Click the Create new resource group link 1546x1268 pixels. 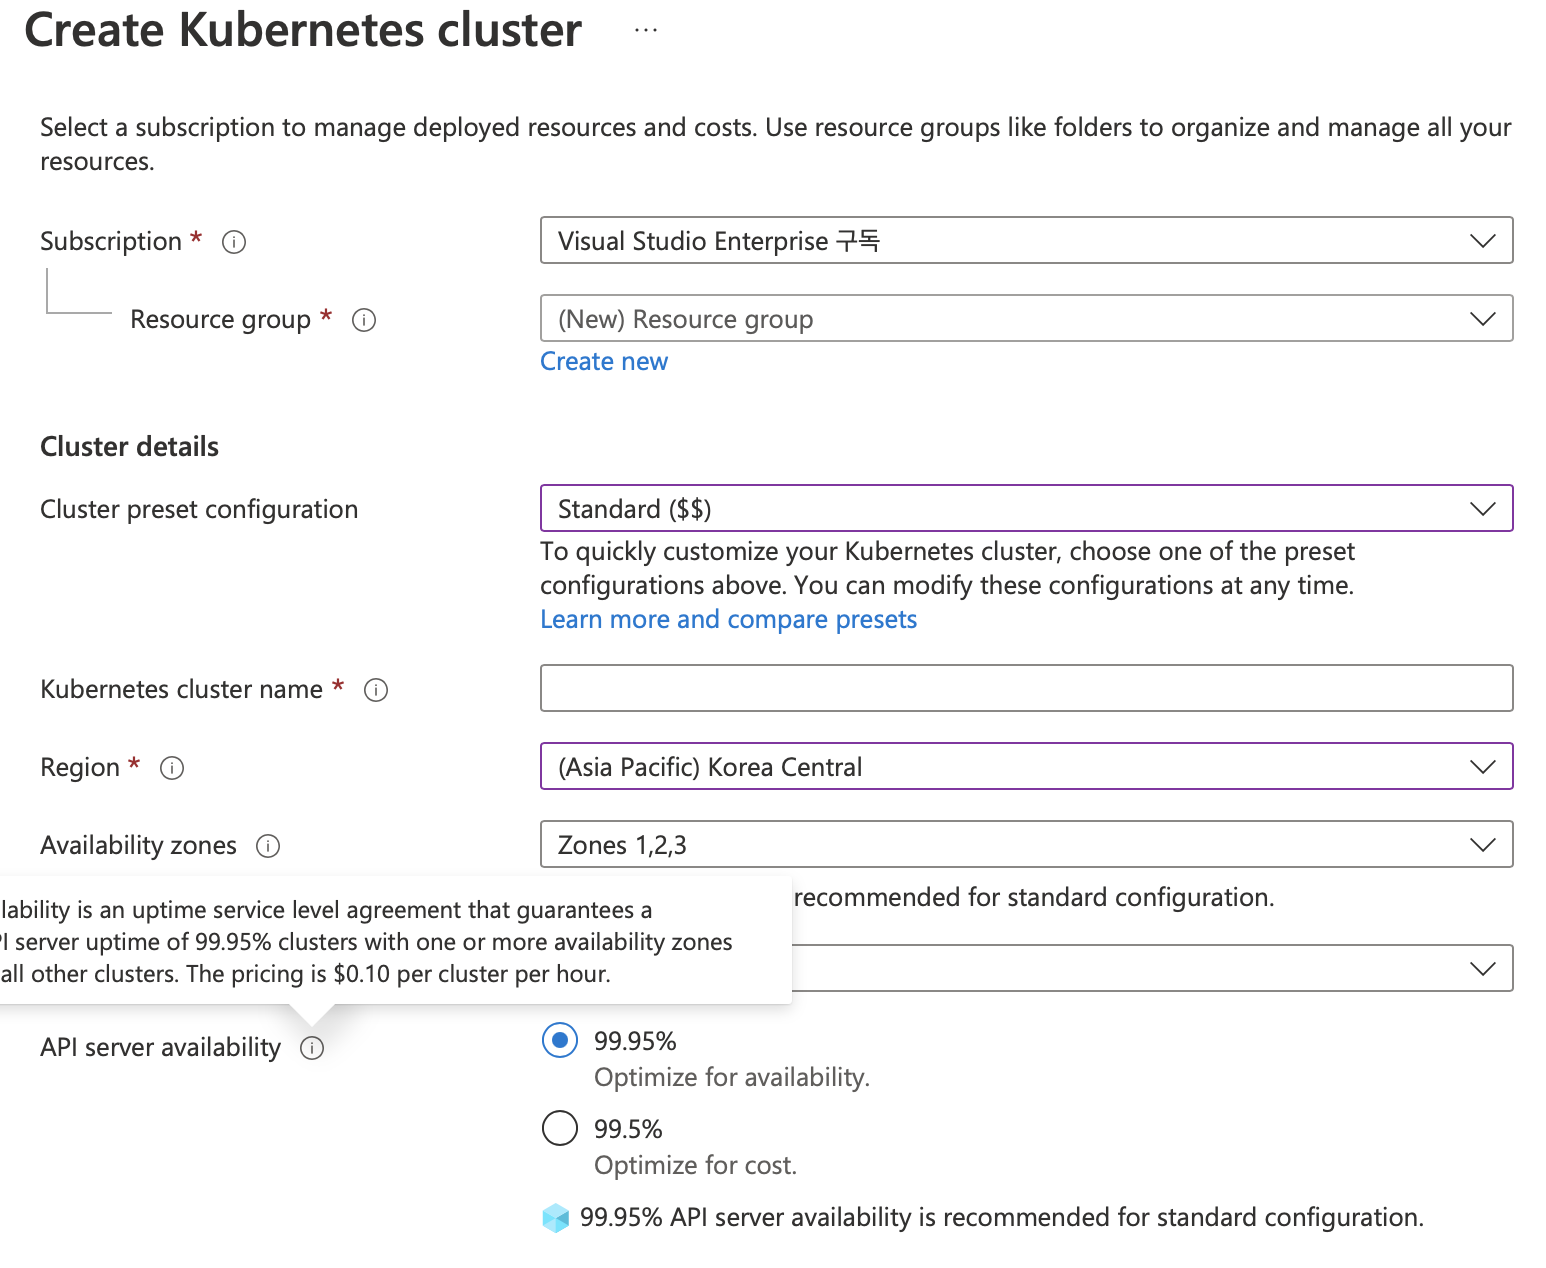point(604,362)
